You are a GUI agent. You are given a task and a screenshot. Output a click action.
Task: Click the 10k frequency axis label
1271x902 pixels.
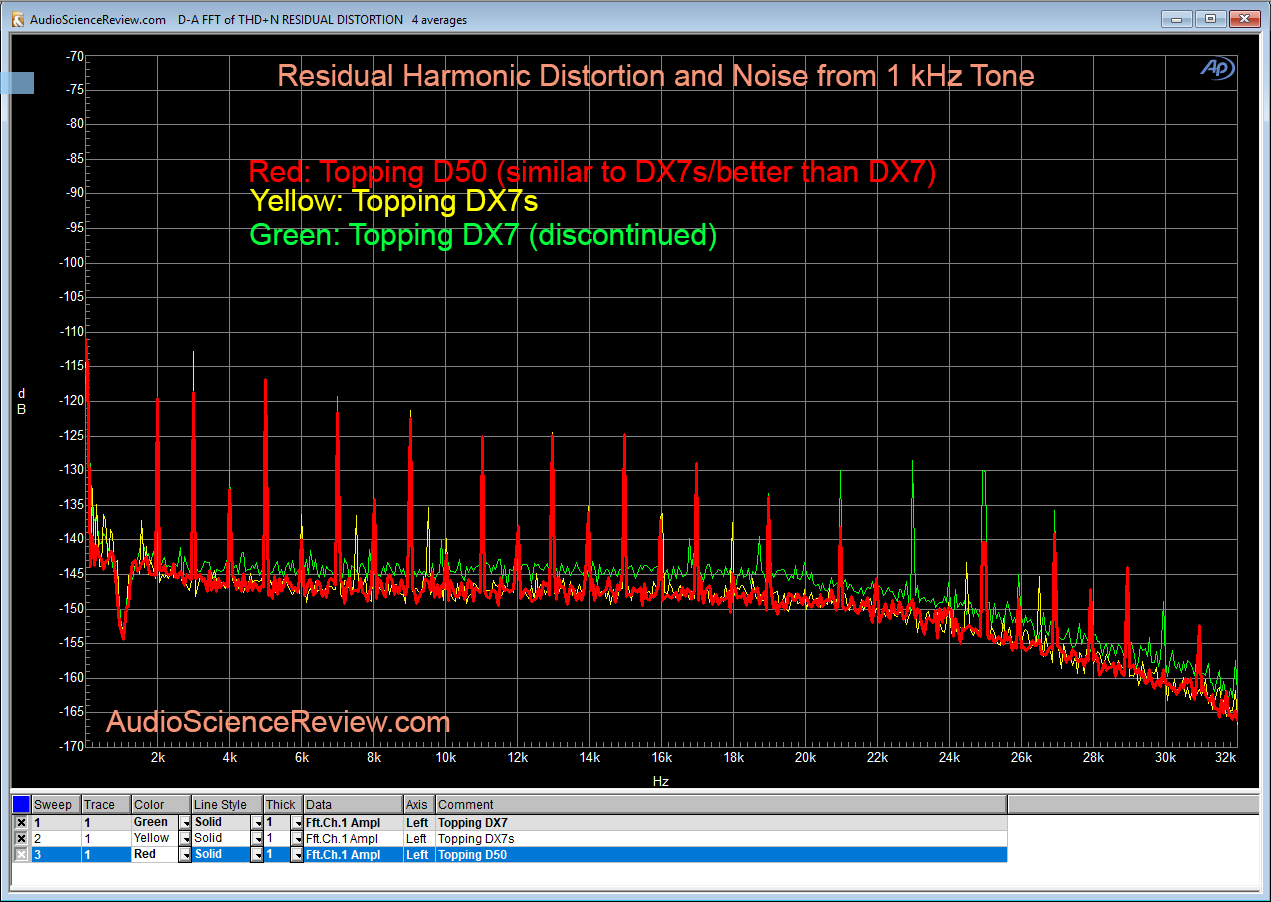coord(445,758)
